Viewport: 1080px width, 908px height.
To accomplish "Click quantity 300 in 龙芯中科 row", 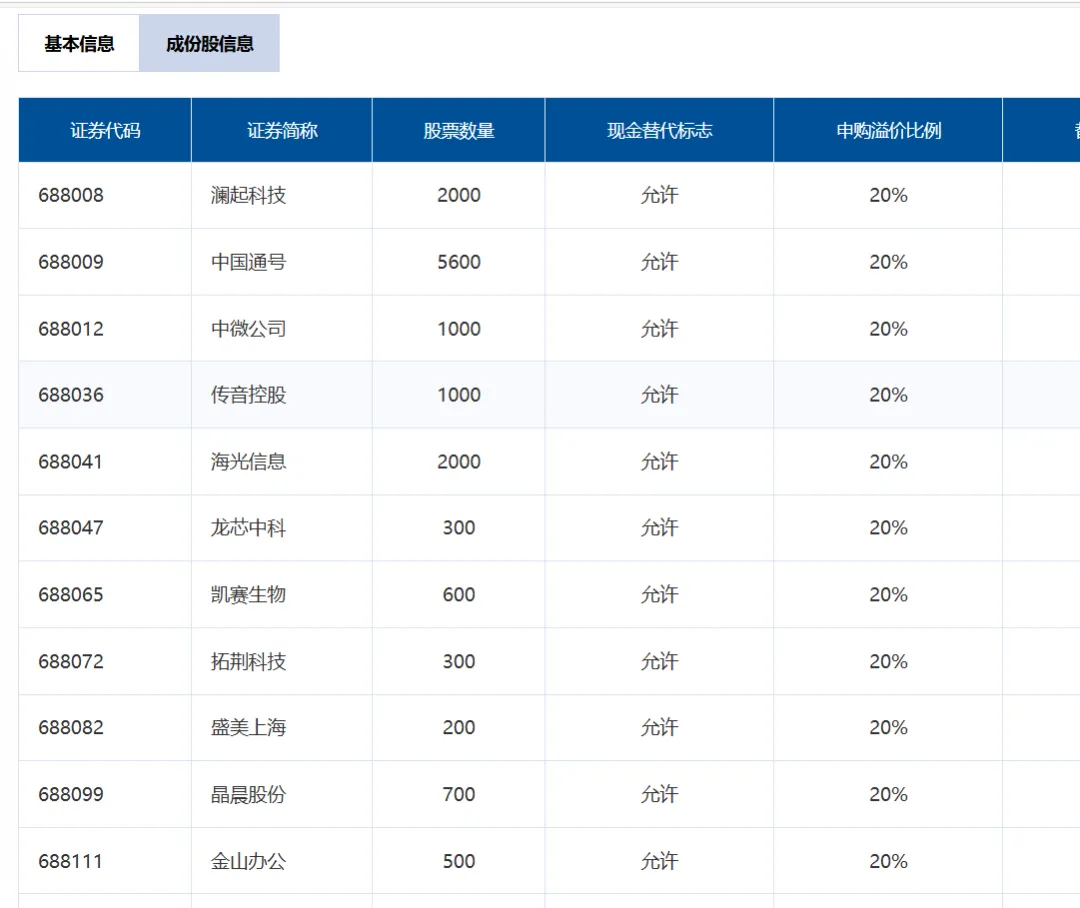I will click(459, 528).
